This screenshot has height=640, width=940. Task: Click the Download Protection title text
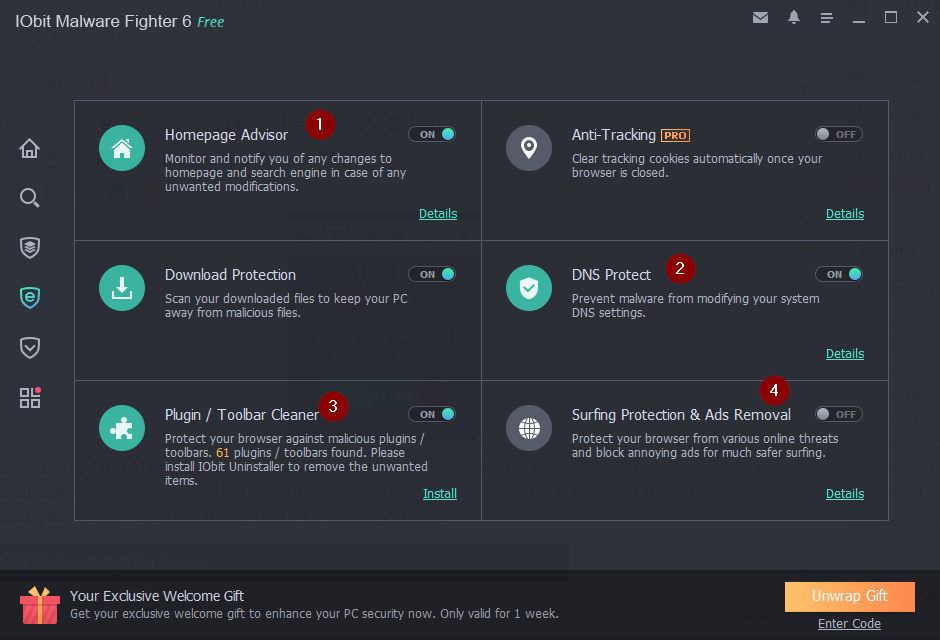point(230,275)
